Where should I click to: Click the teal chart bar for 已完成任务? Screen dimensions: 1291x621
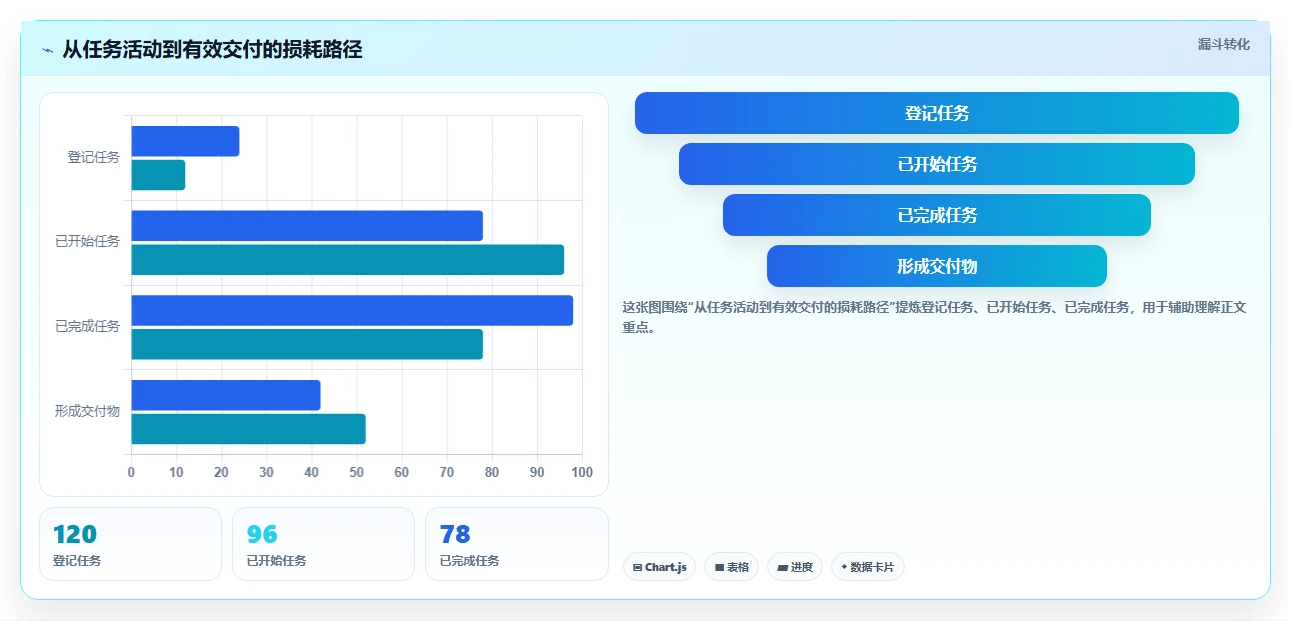(307, 344)
